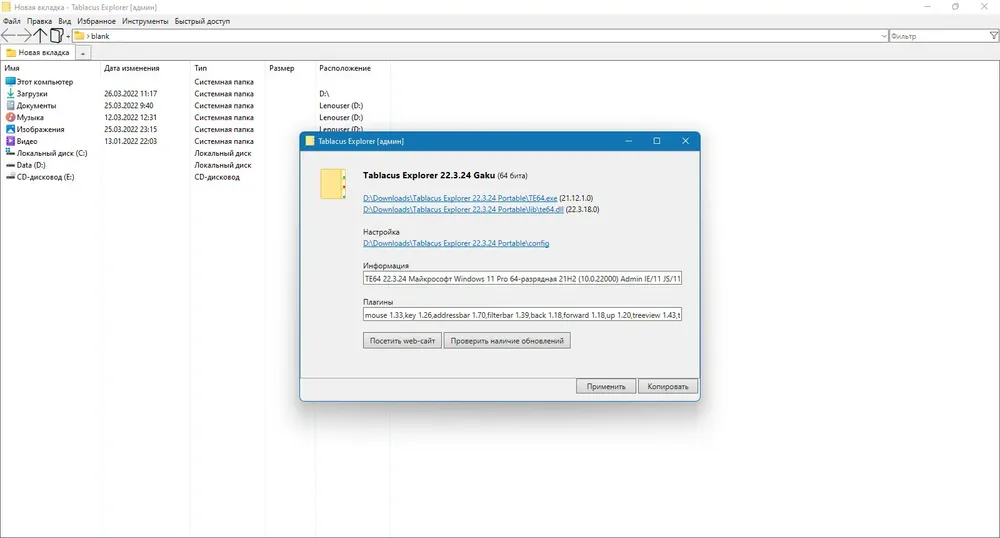The image size is (1000, 538).
Task: Select the CD-дисковод (E:) entry name
Action: point(45,177)
